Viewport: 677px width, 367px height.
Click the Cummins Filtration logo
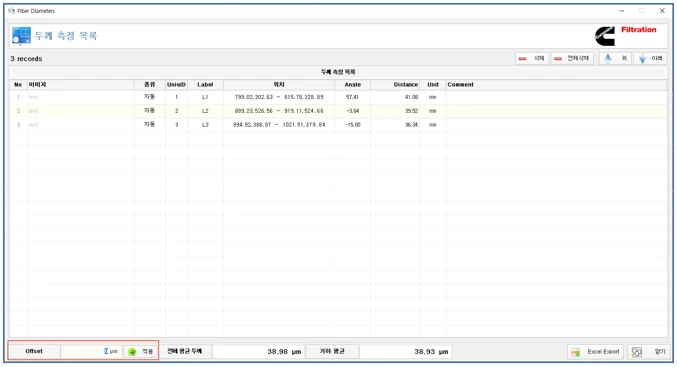626,35
